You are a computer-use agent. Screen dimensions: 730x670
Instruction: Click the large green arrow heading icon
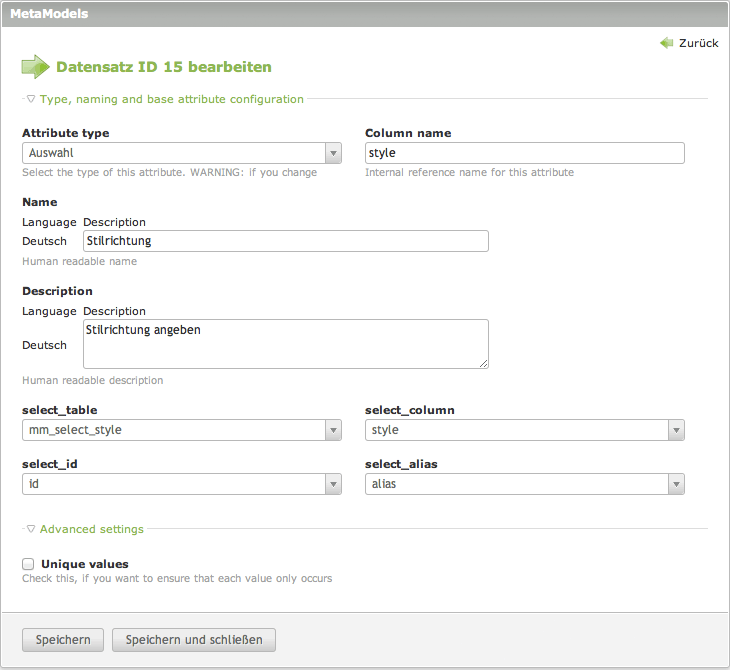[35, 67]
